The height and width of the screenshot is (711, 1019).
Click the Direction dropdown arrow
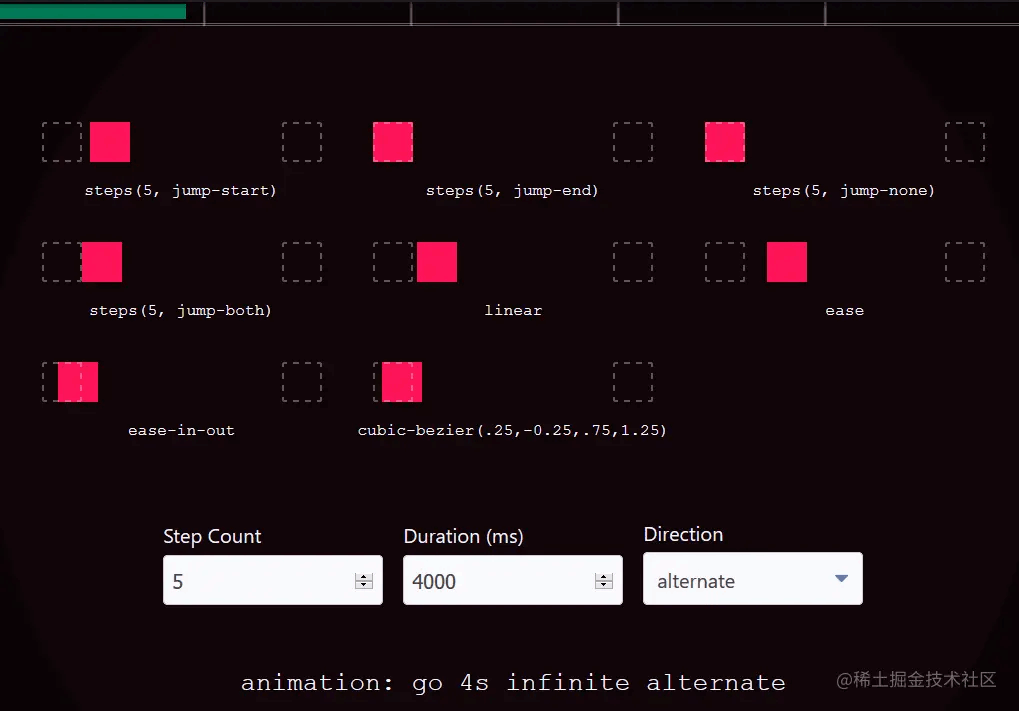coord(841,579)
